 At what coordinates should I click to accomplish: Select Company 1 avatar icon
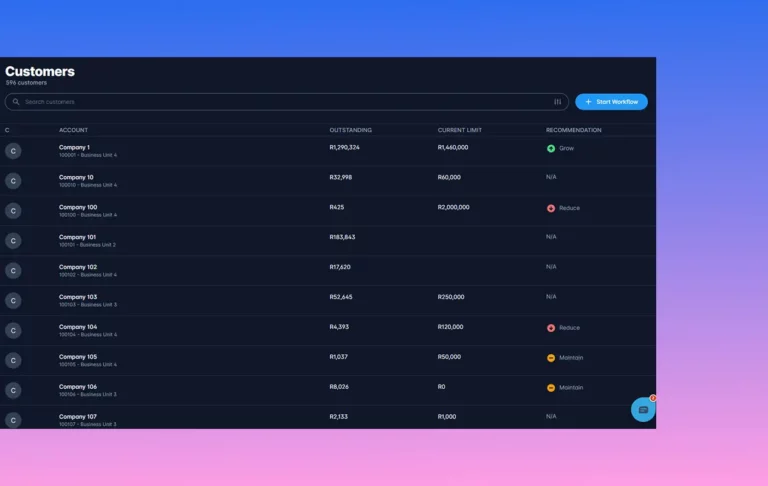tap(13, 151)
